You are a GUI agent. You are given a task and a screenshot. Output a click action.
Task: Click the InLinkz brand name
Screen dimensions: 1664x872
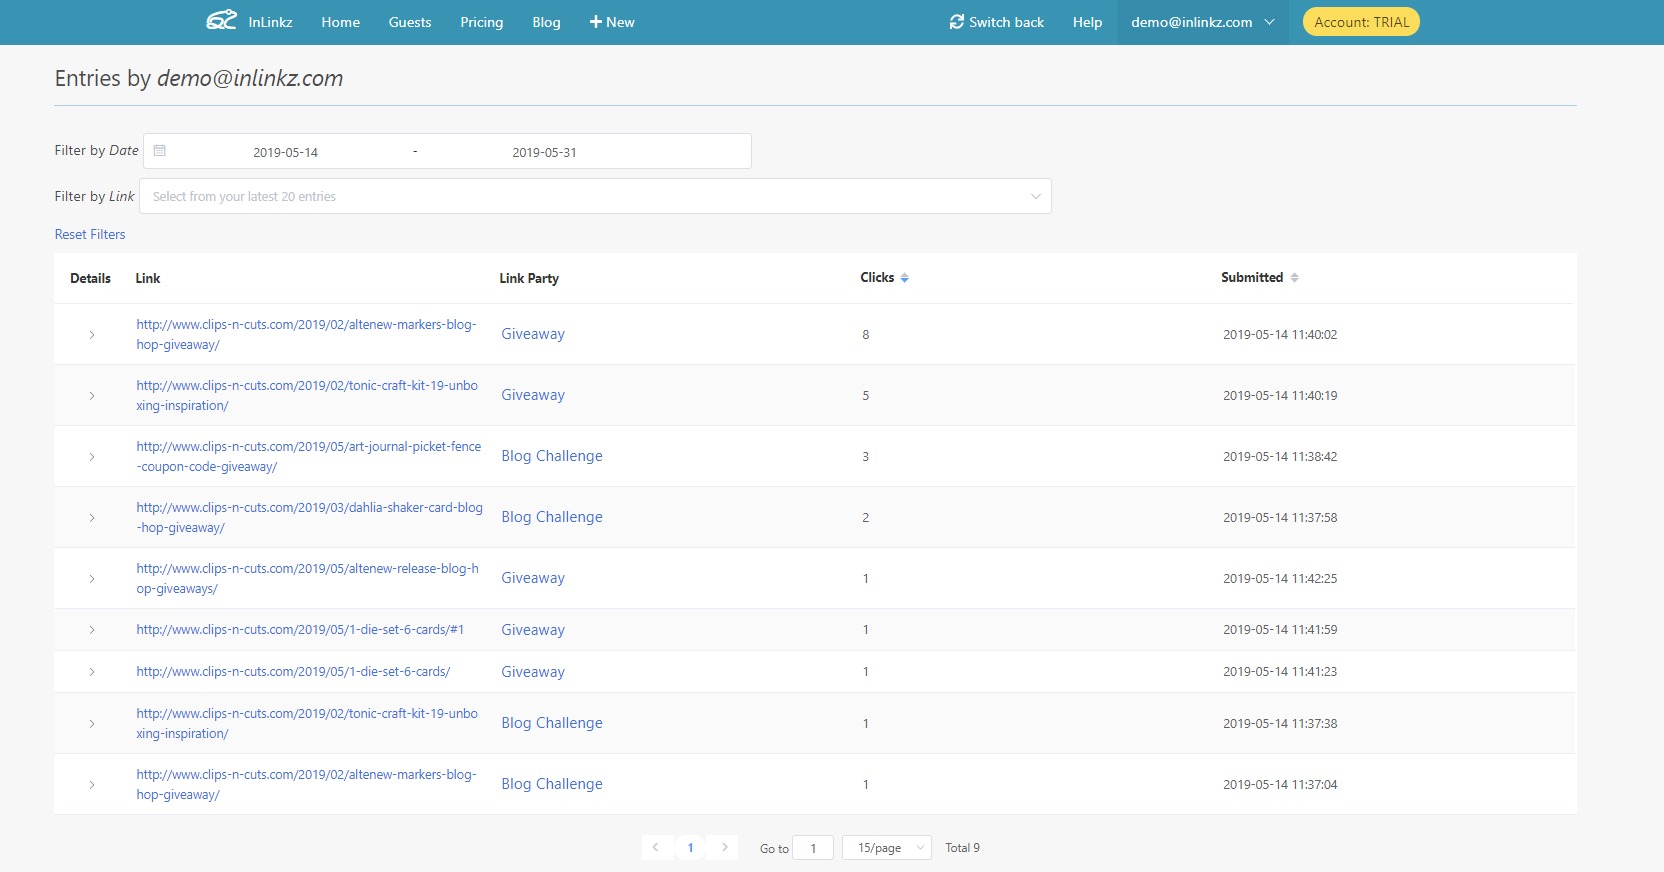tap(270, 22)
